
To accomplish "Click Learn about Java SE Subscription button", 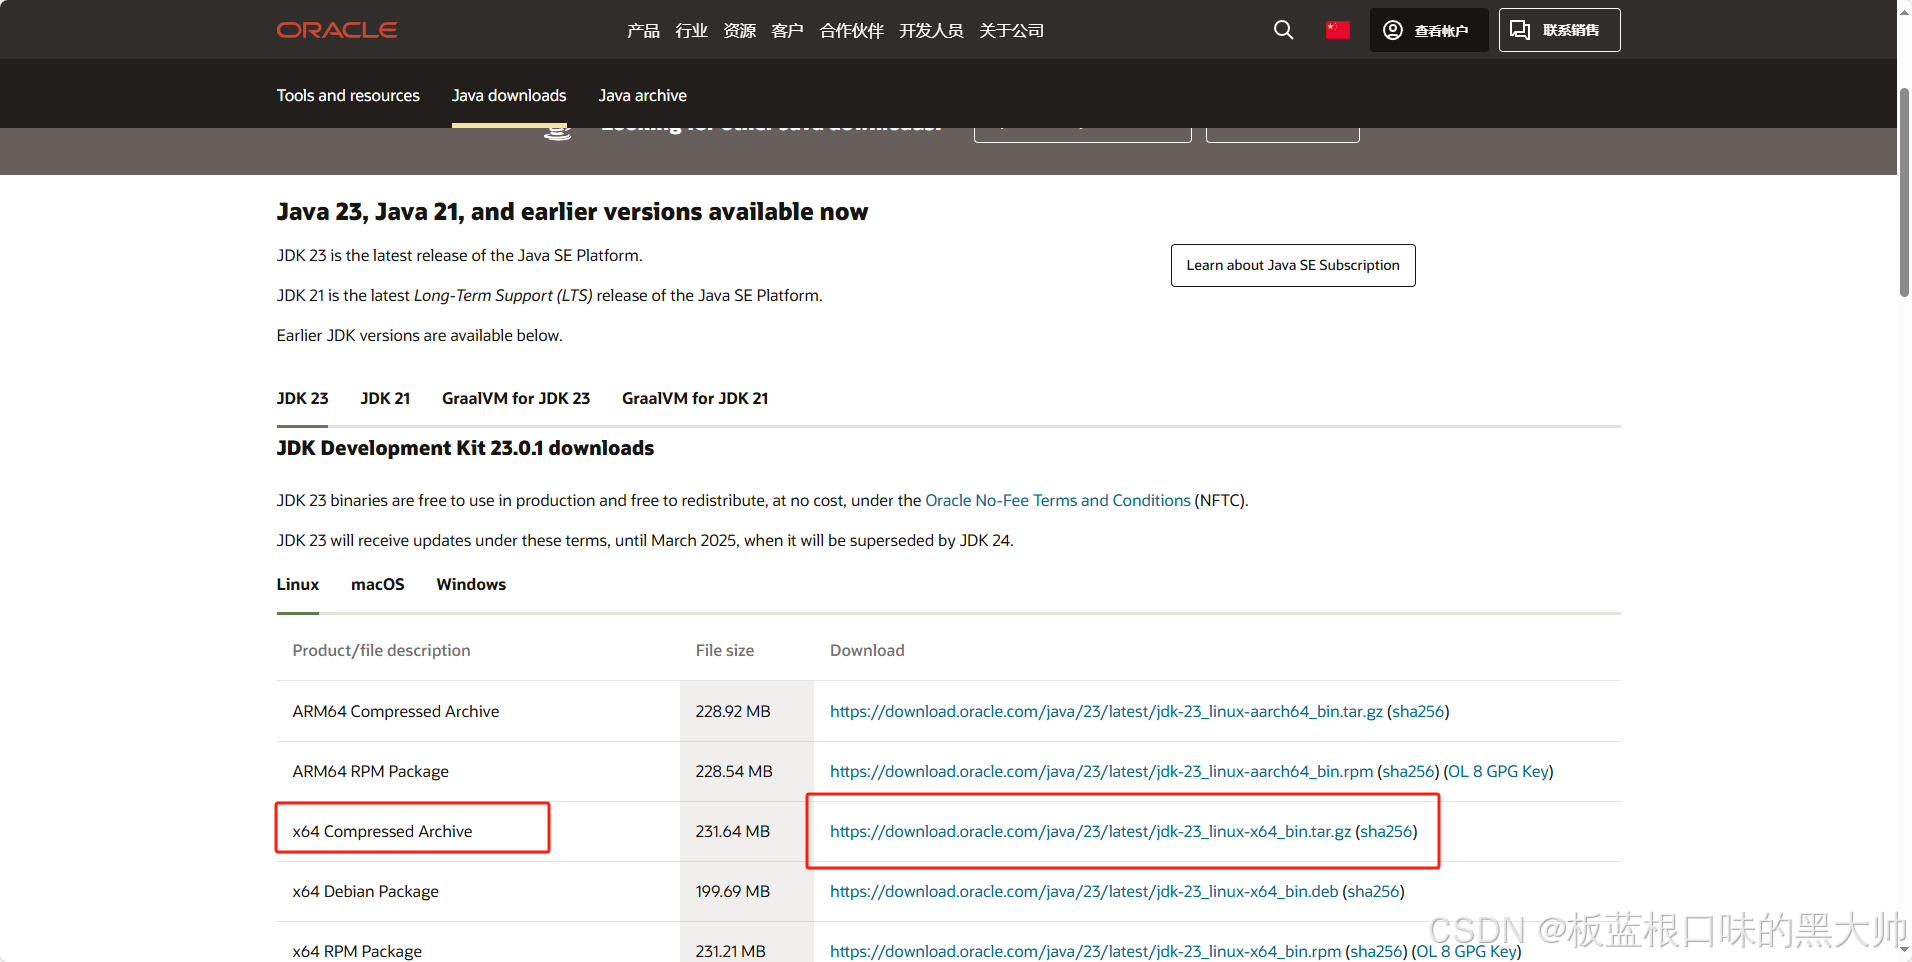I will (x=1293, y=265).
